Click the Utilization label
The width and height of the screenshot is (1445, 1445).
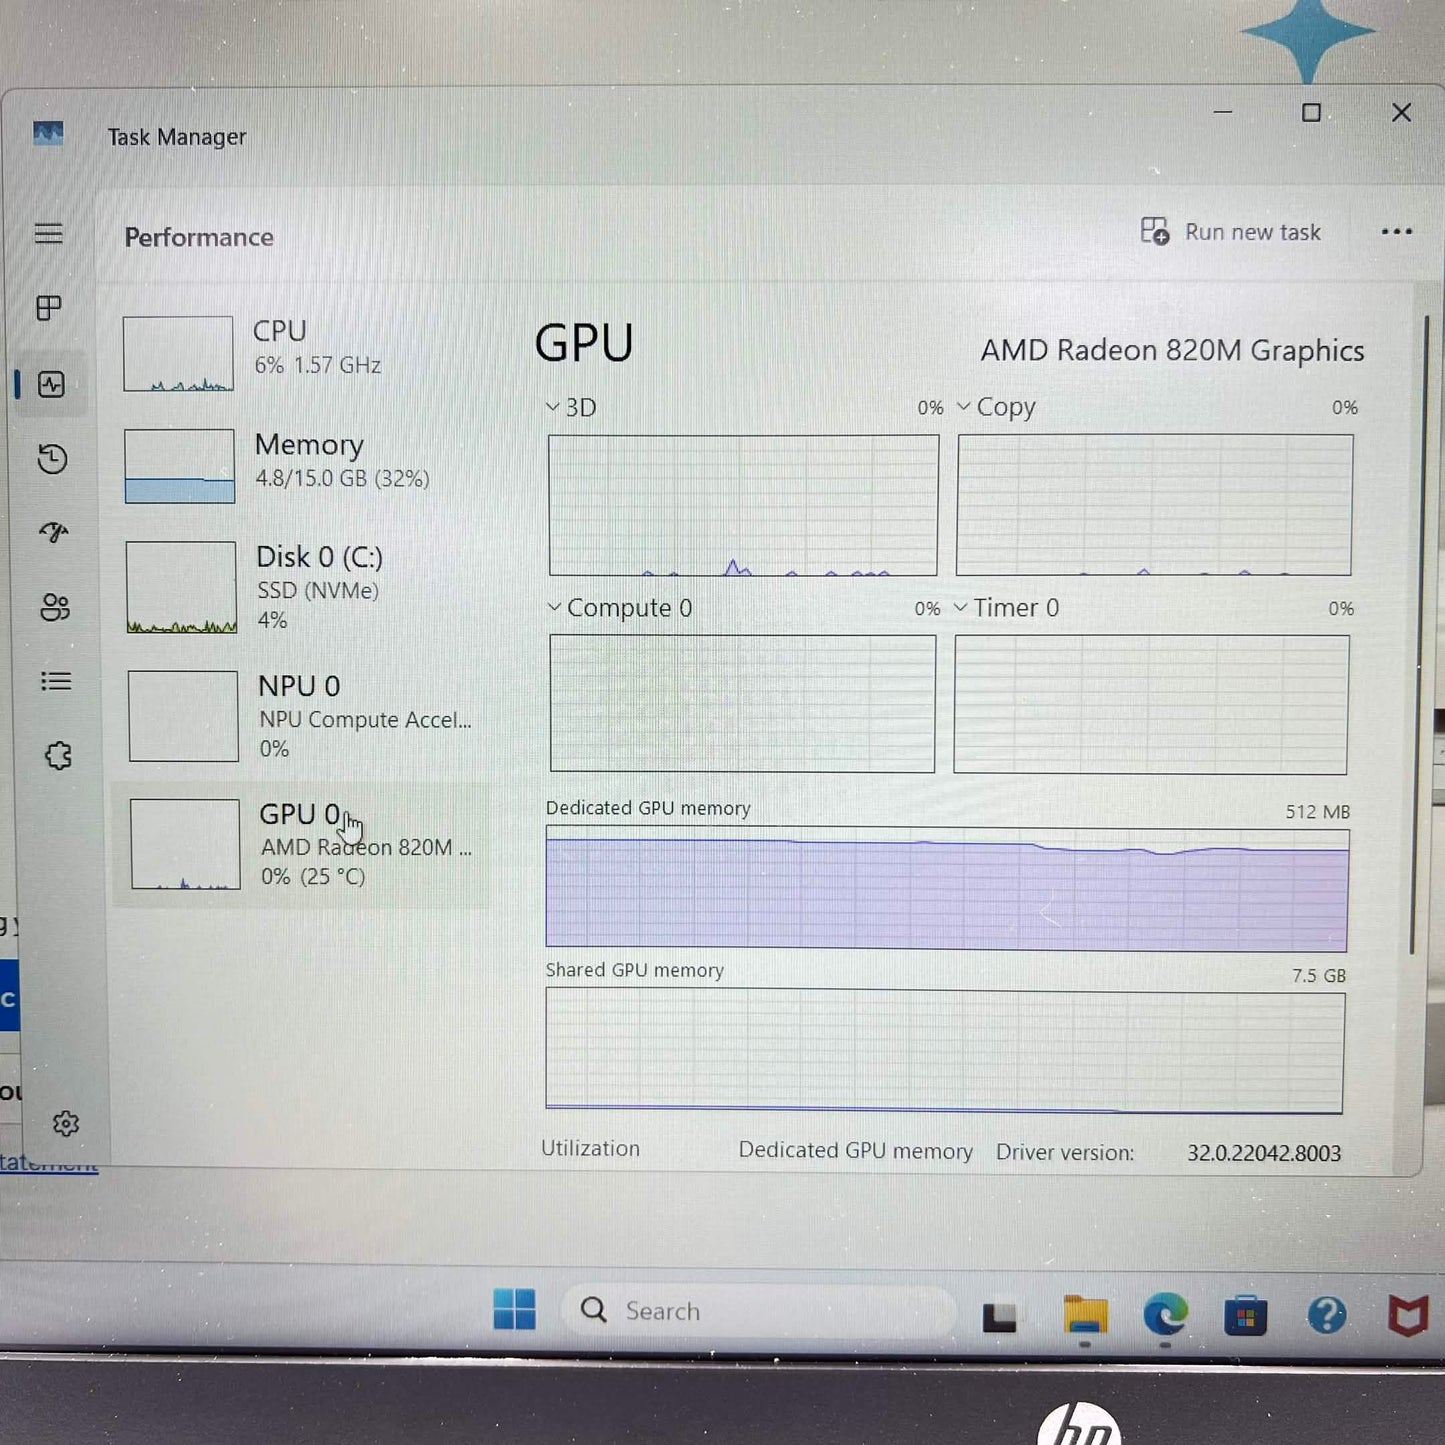coord(590,1148)
